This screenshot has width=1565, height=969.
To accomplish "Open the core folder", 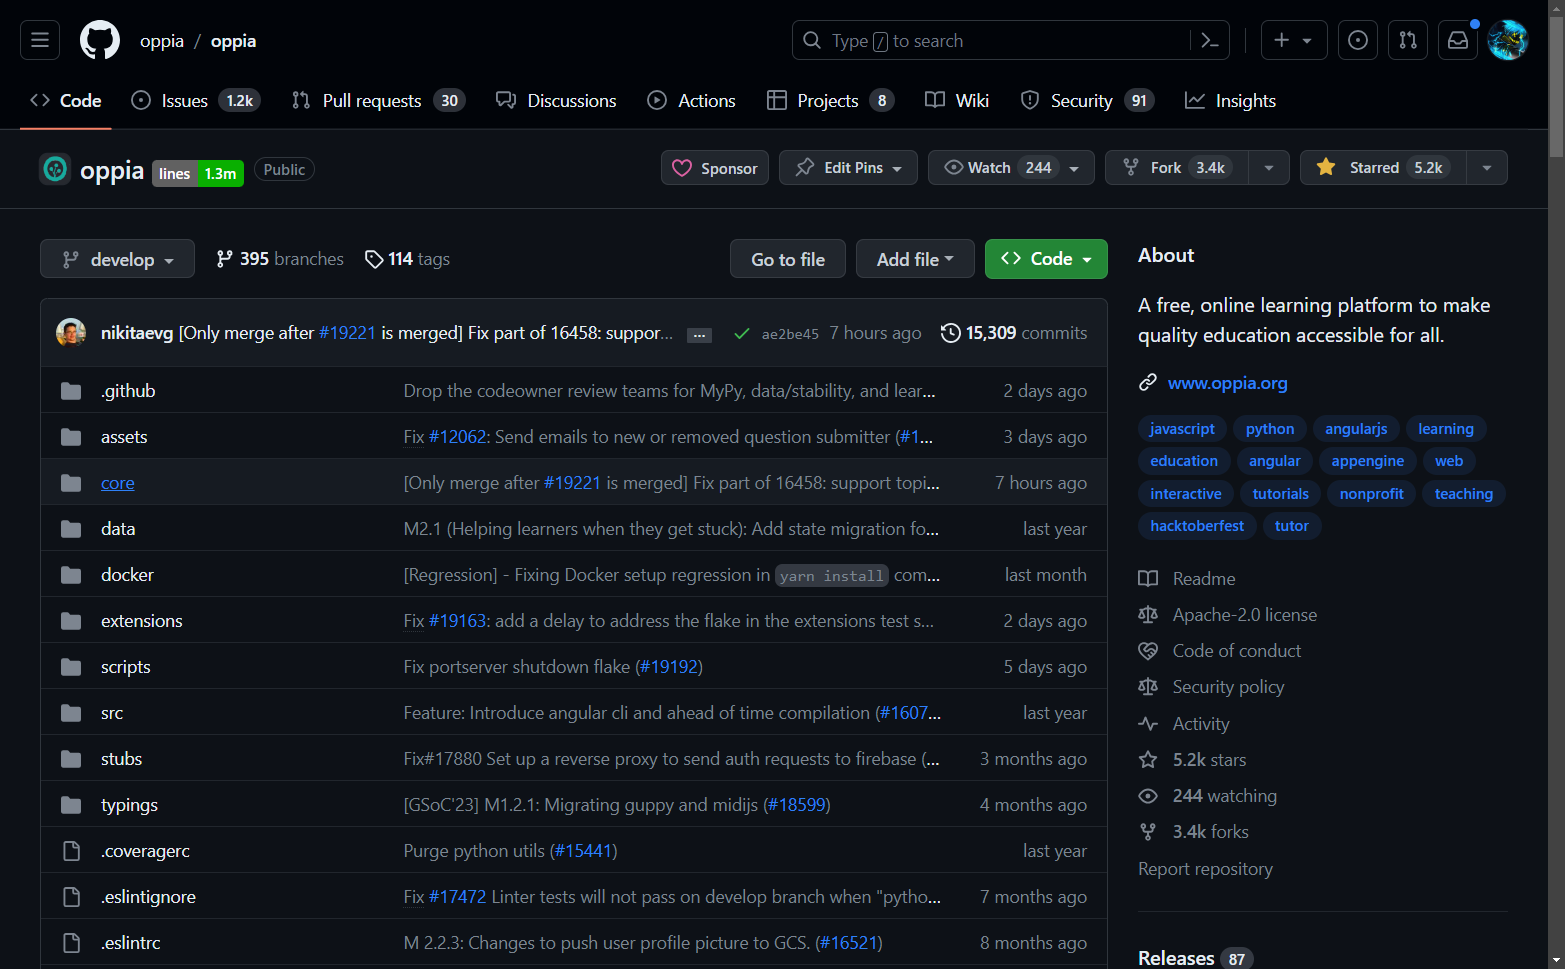I will point(117,483).
